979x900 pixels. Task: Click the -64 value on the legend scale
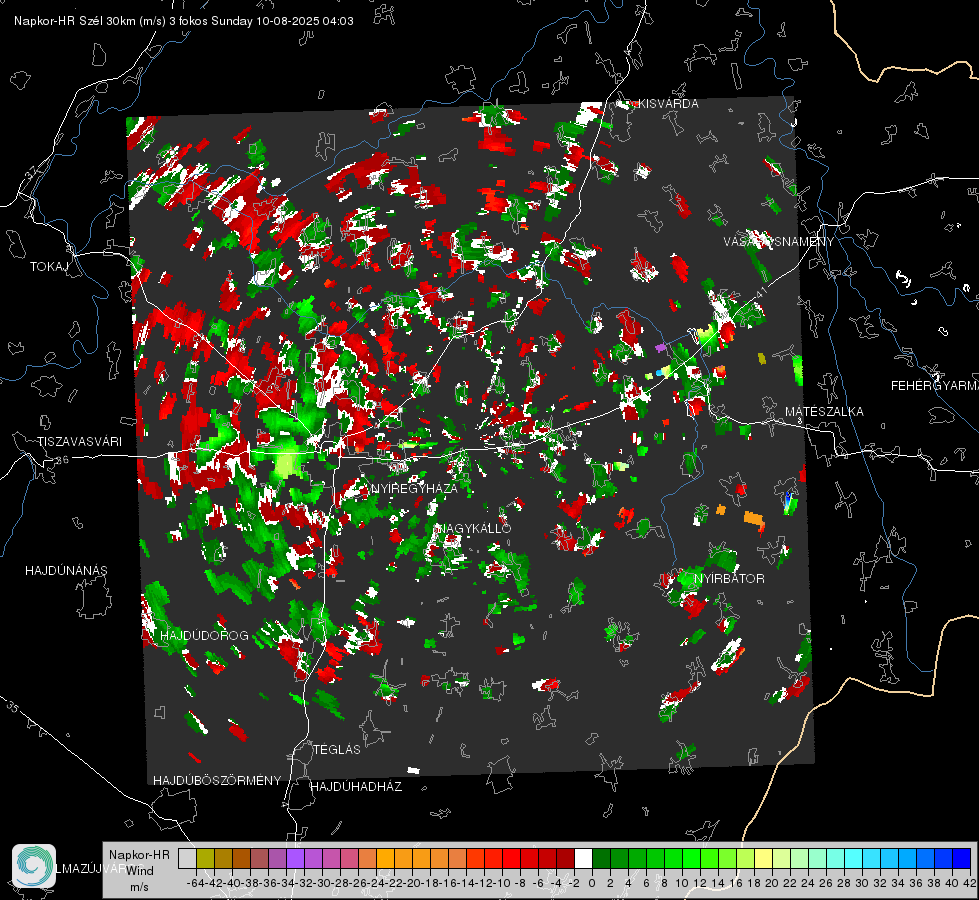(196, 883)
